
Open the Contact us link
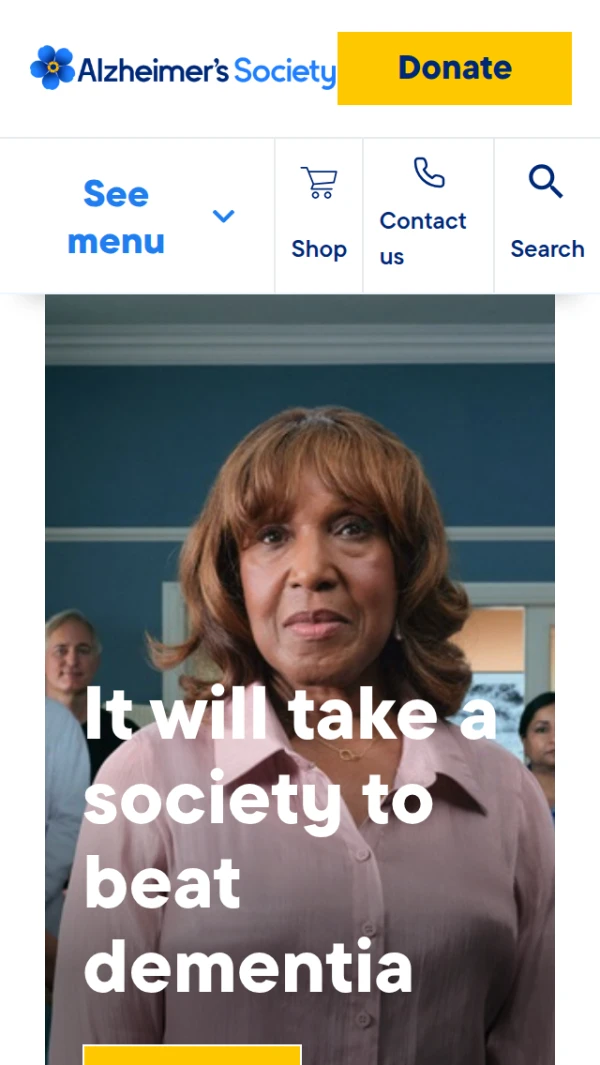coord(423,238)
